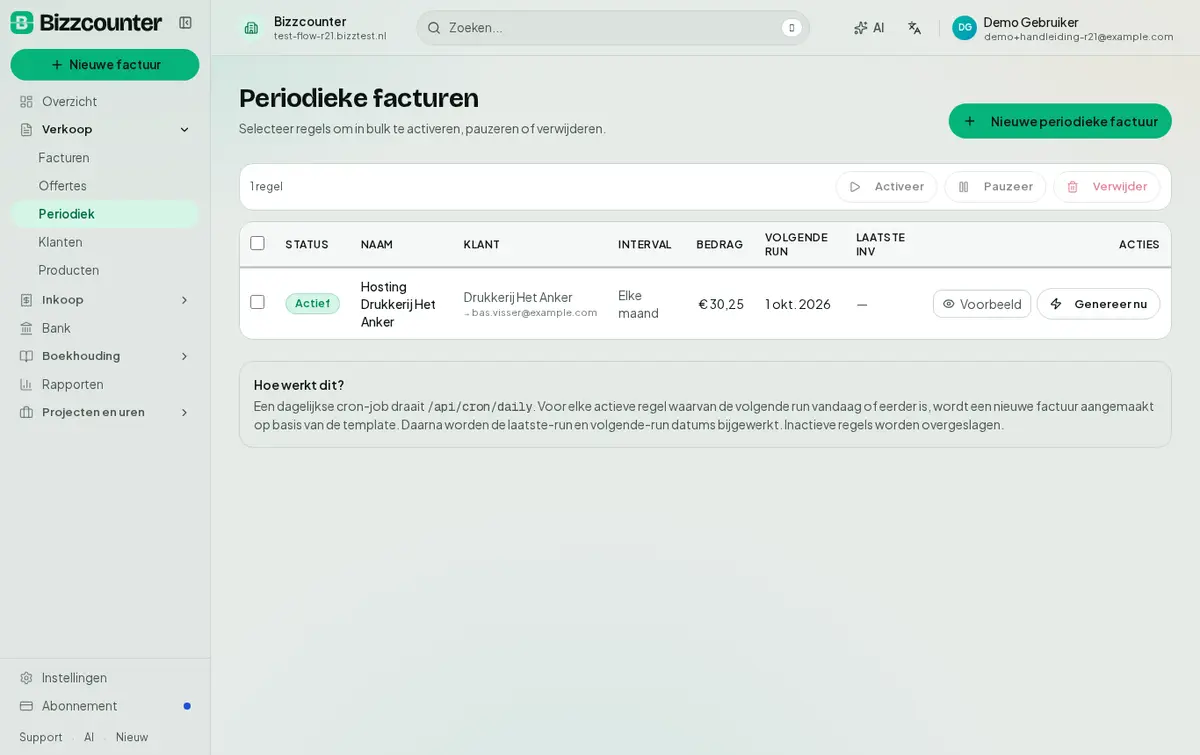Click the Elke maand interval cell
The height and width of the screenshot is (755, 1200).
(639, 304)
